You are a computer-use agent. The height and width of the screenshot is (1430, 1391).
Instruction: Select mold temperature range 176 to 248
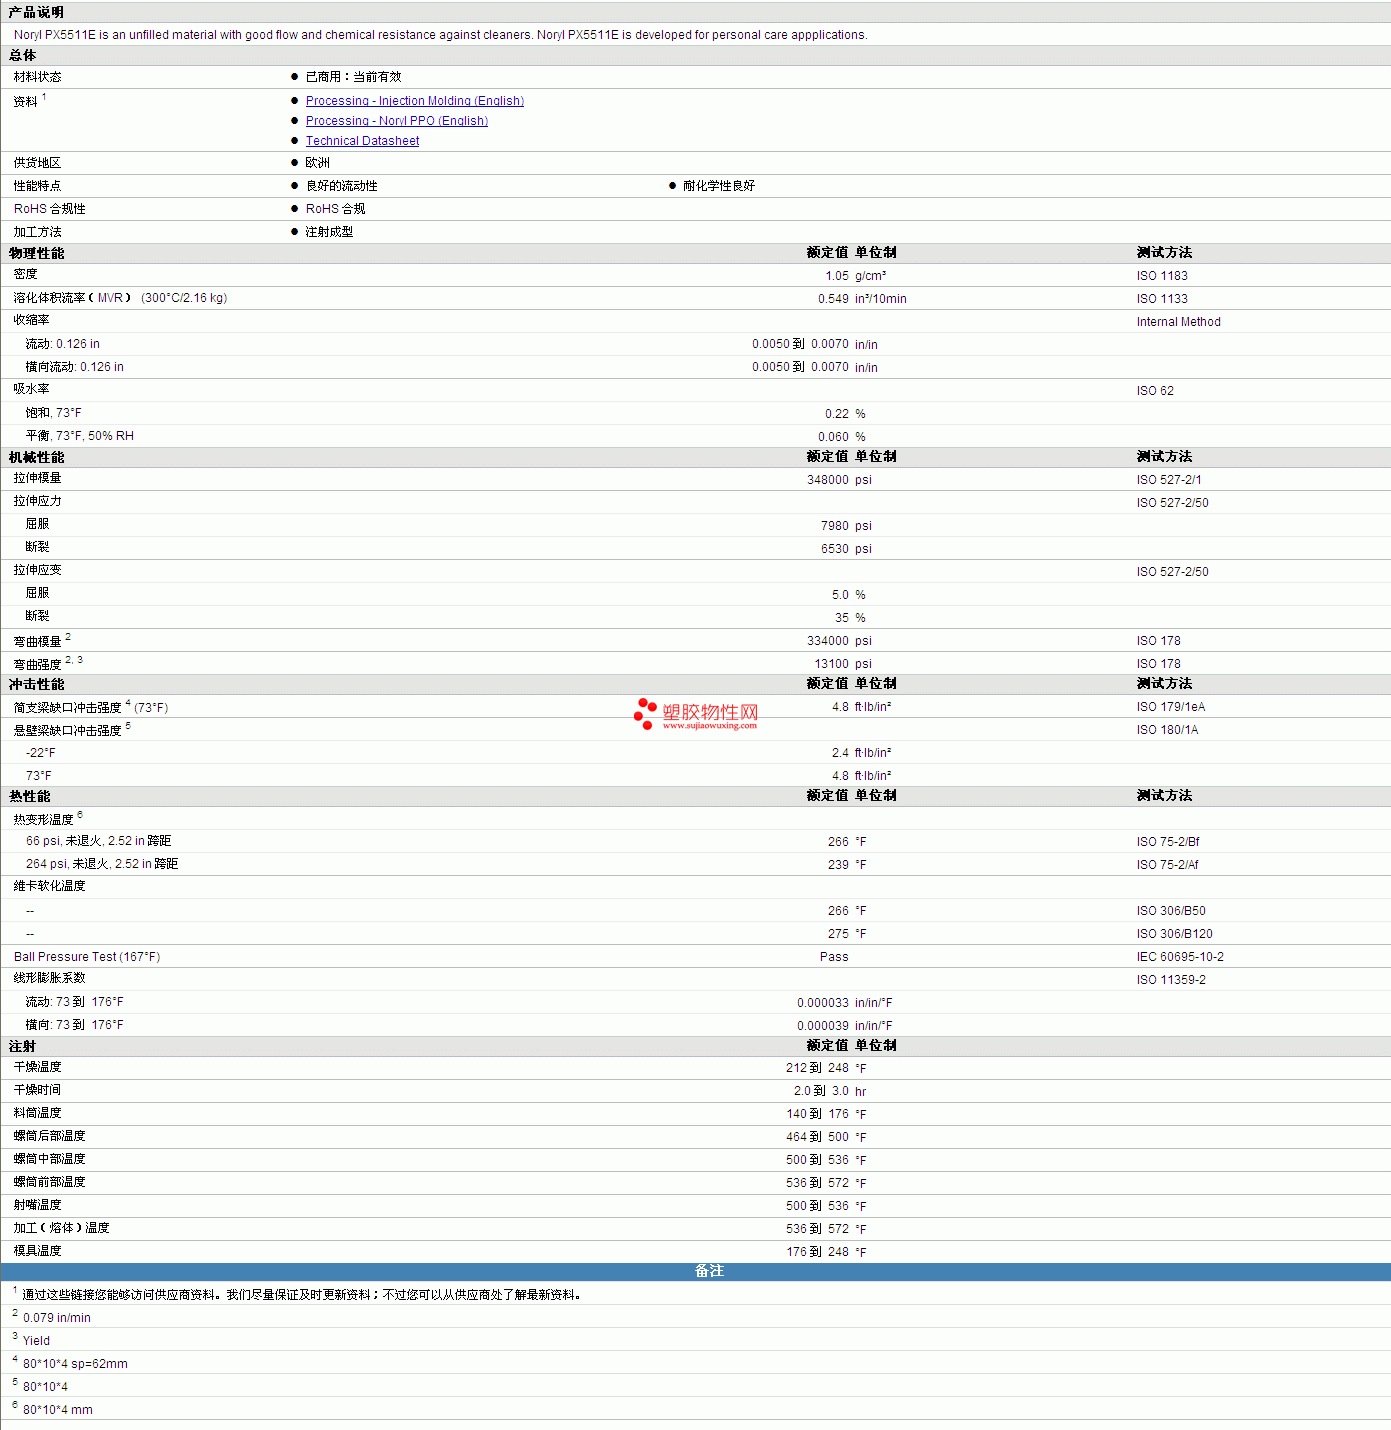click(x=817, y=1252)
